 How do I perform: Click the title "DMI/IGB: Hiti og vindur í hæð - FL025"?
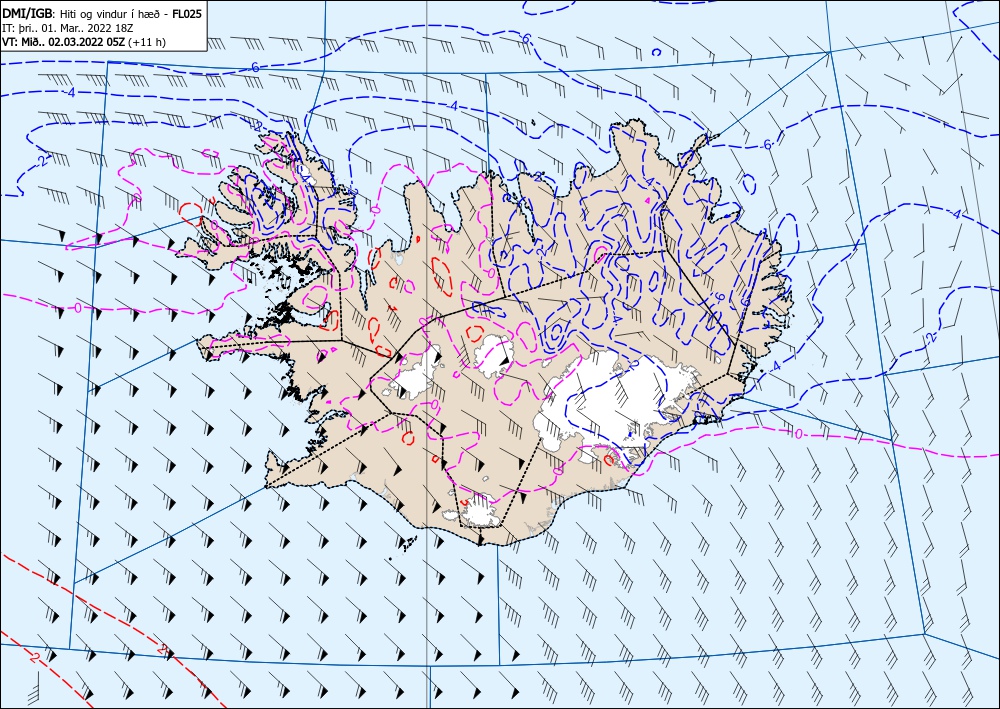coord(102,13)
